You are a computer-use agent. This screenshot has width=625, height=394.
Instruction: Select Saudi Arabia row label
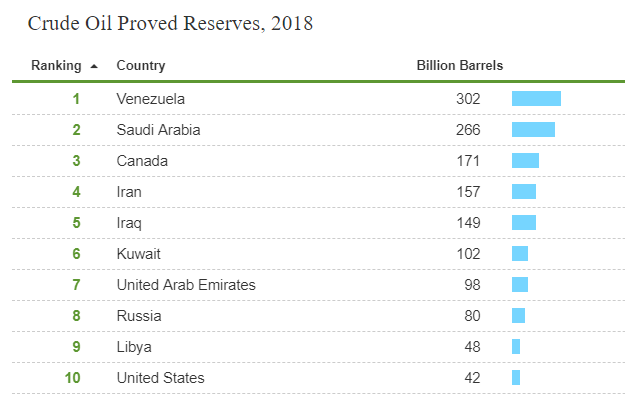point(158,130)
